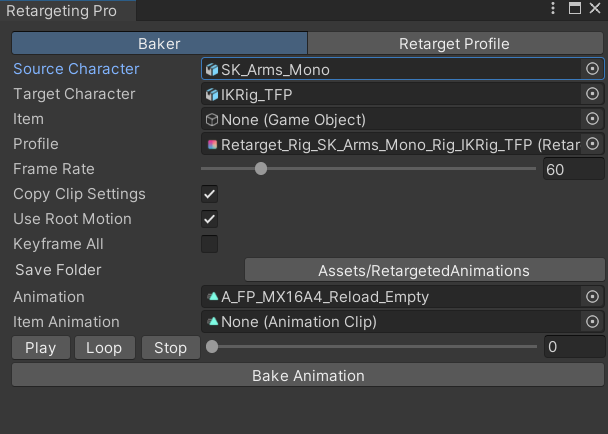Image resolution: width=608 pixels, height=434 pixels.
Task: Disable the Copy Clip Settings checkbox
Action: pos(210,194)
